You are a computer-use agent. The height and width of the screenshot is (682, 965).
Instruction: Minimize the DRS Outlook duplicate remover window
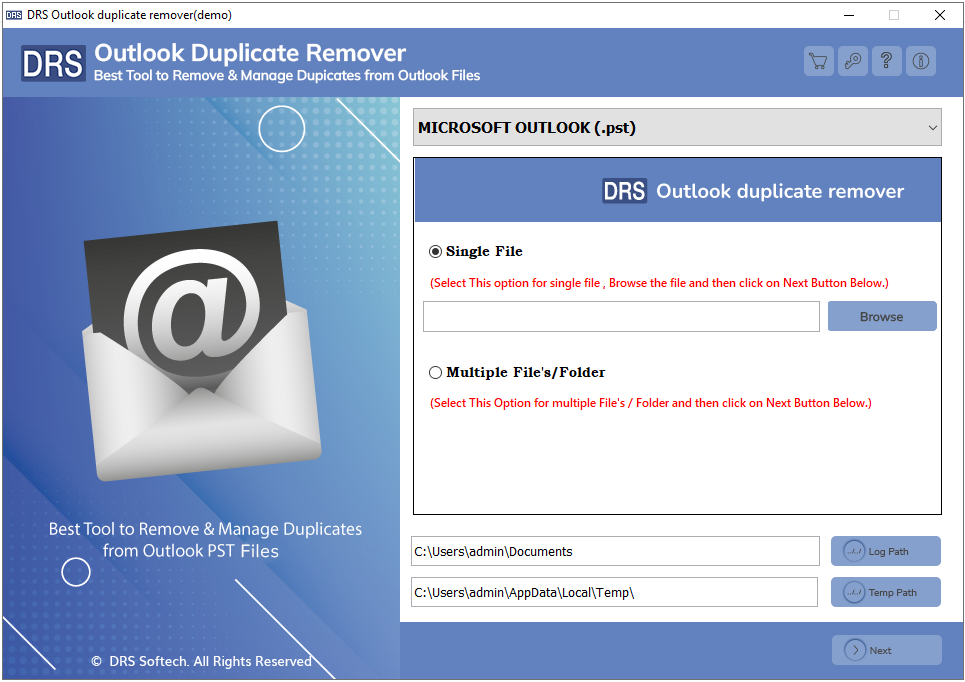click(849, 15)
